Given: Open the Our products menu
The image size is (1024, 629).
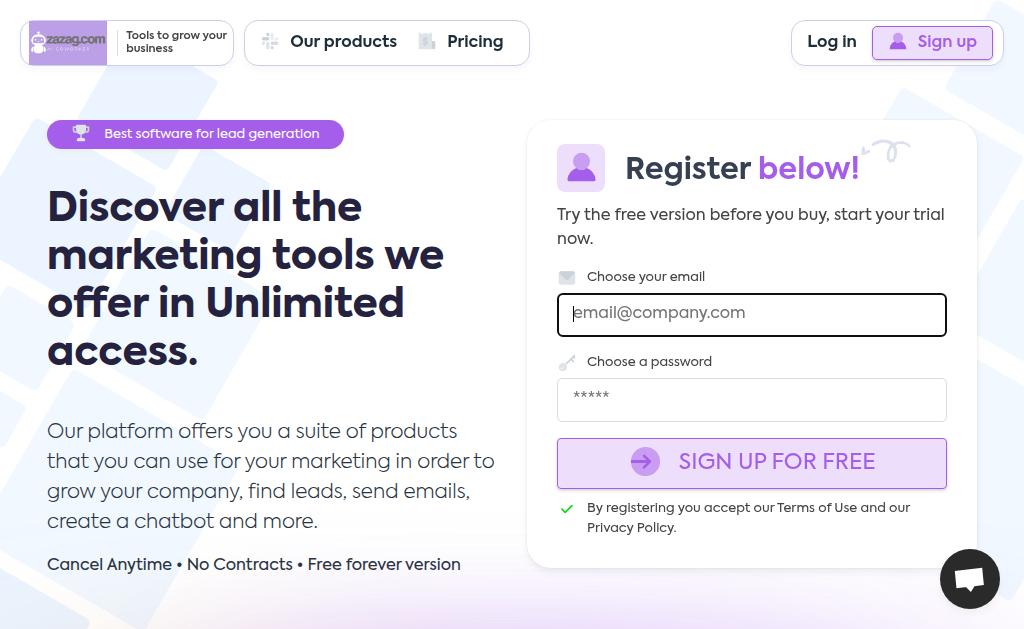Looking at the screenshot, I should 343,42.
